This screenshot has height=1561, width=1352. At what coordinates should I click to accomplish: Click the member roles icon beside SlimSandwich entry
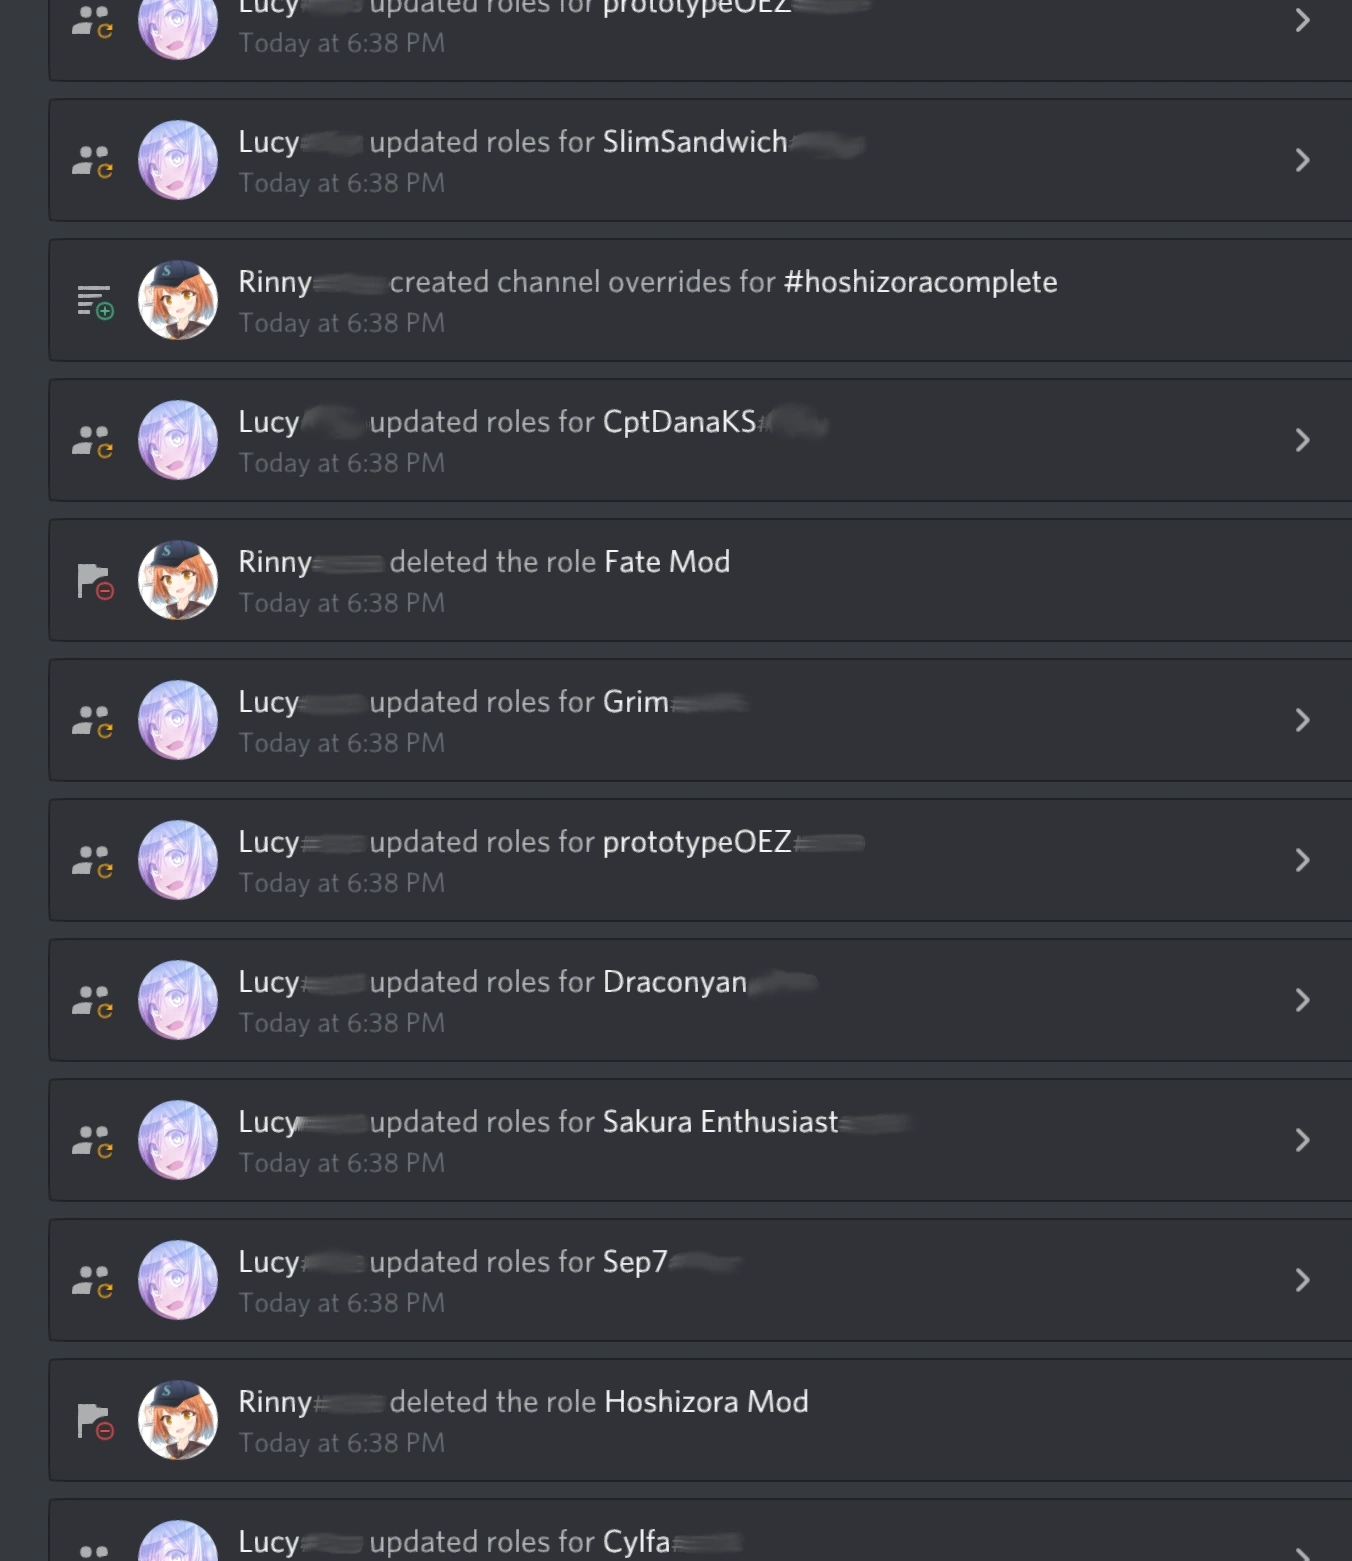coord(93,161)
